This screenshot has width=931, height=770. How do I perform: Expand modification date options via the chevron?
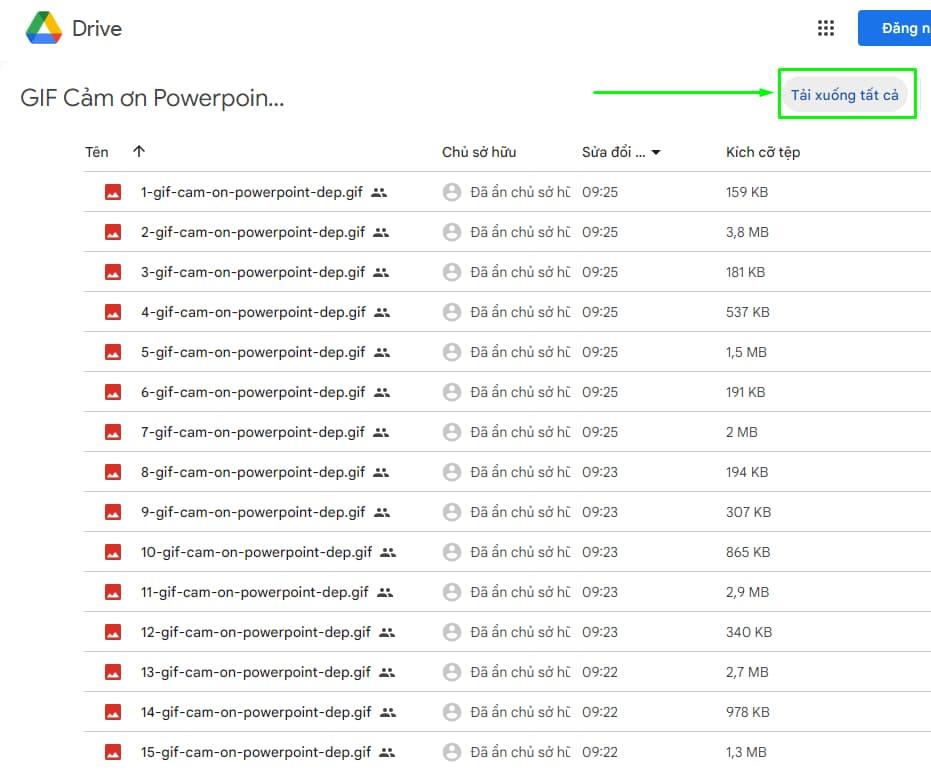pyautogui.click(x=655, y=152)
